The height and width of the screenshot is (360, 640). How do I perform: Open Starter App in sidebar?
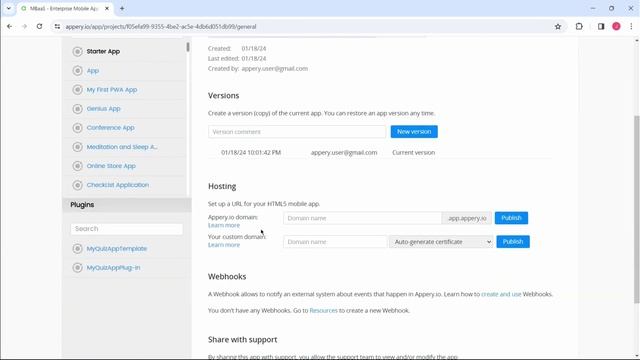point(103,51)
